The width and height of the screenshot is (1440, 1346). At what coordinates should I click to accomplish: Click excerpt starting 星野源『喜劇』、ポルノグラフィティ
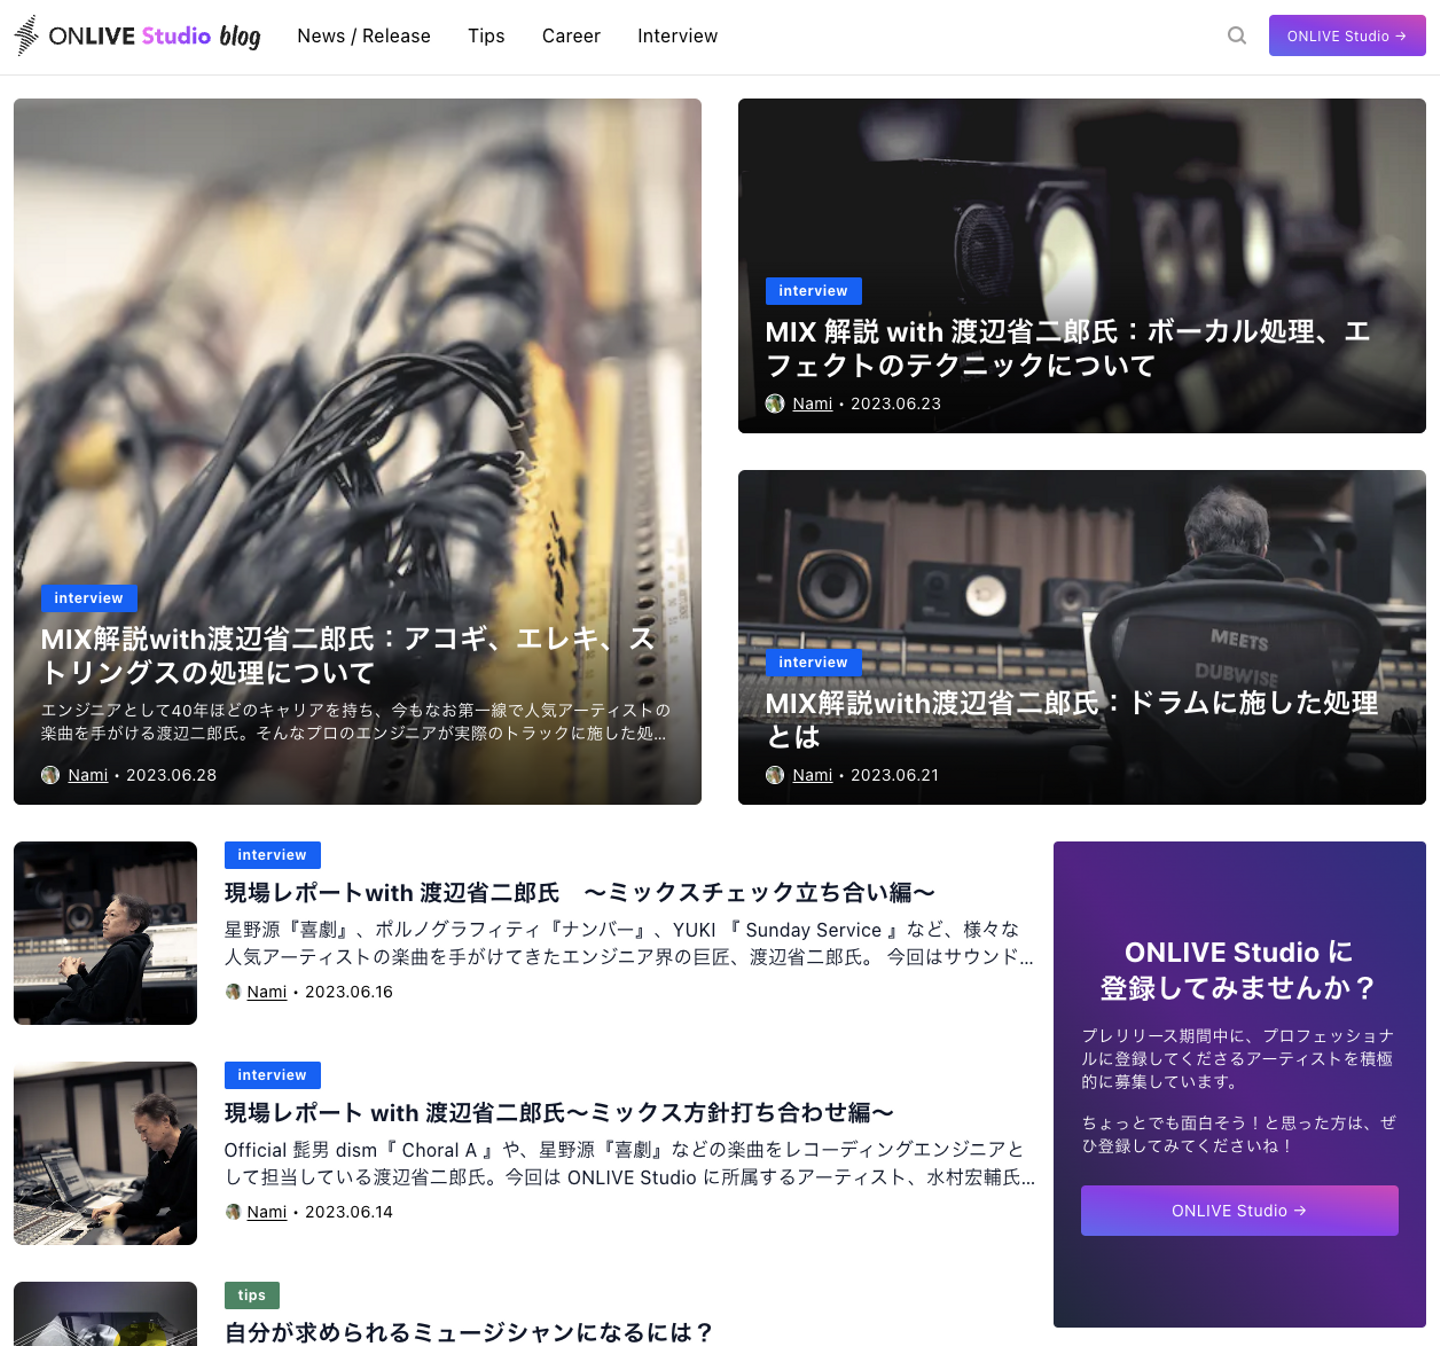point(629,943)
